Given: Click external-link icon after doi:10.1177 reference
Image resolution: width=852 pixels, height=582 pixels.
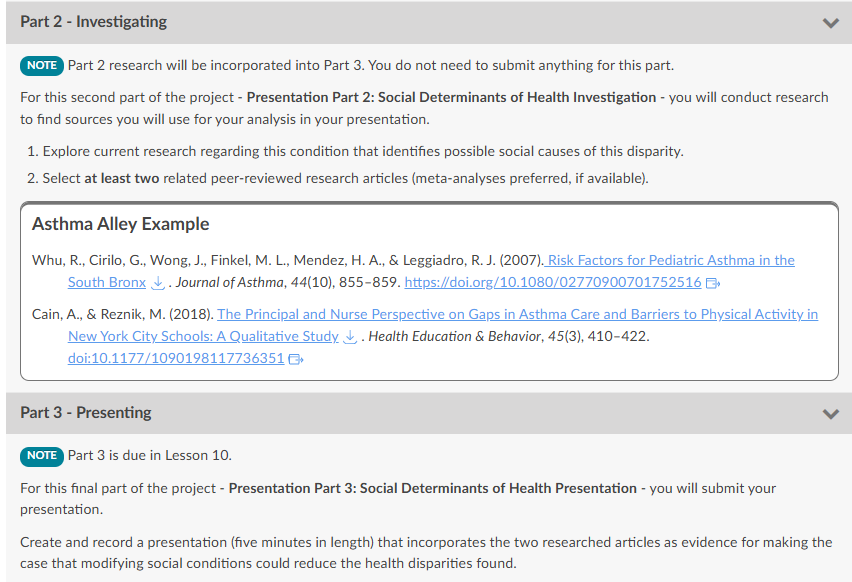Looking at the screenshot, I should (296, 359).
